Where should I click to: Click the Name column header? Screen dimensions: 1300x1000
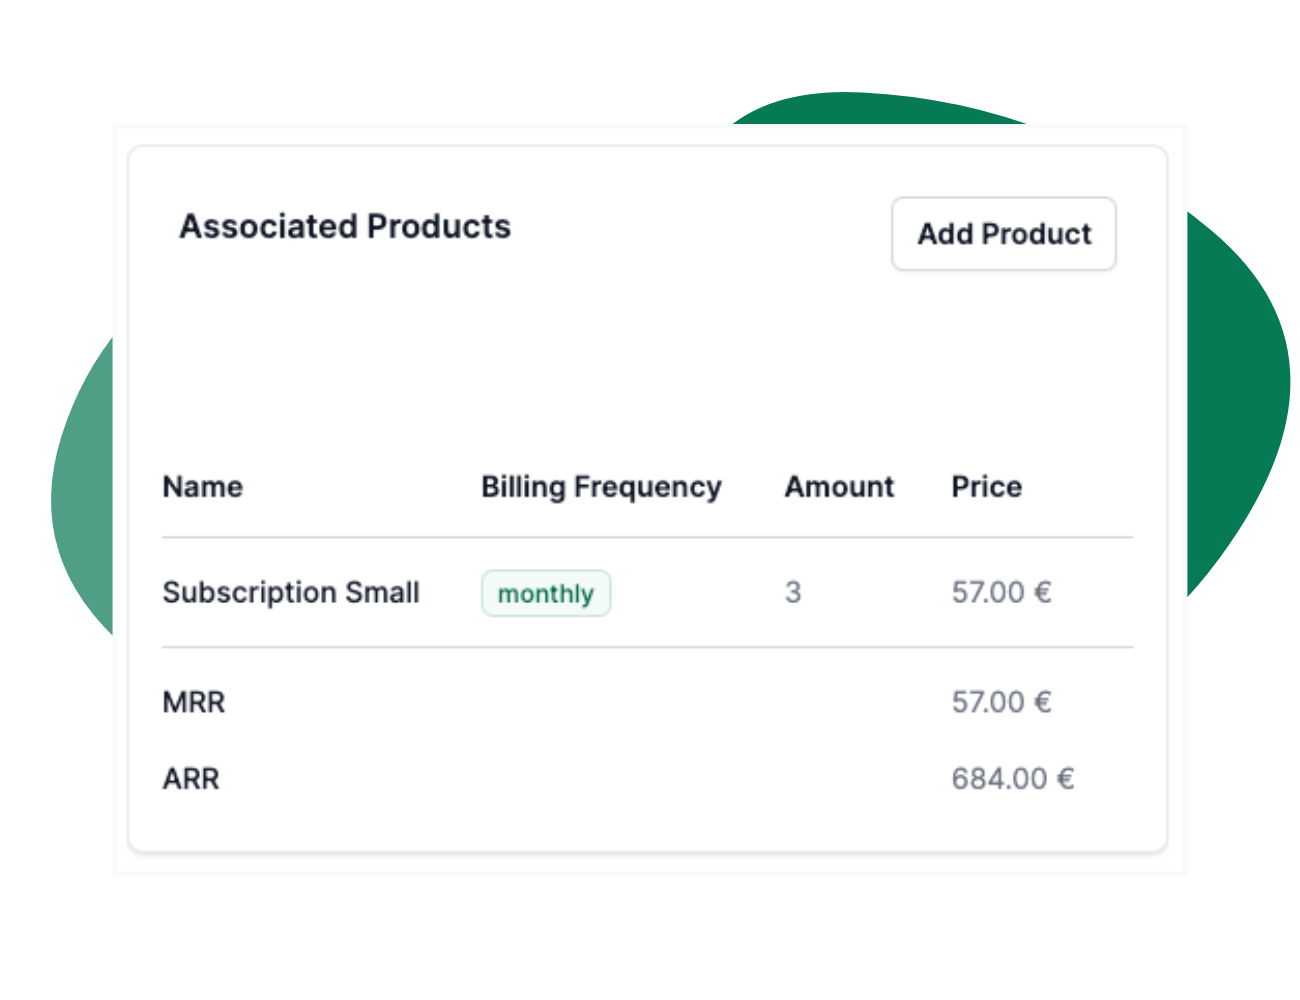203,487
